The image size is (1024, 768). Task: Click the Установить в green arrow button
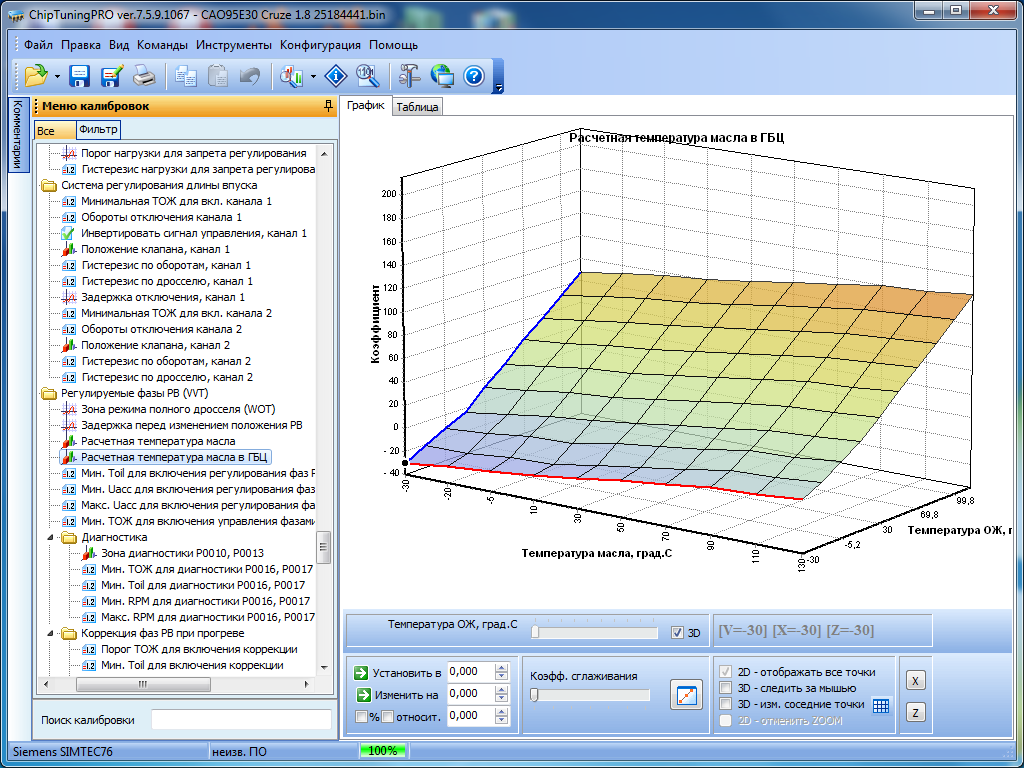361,672
